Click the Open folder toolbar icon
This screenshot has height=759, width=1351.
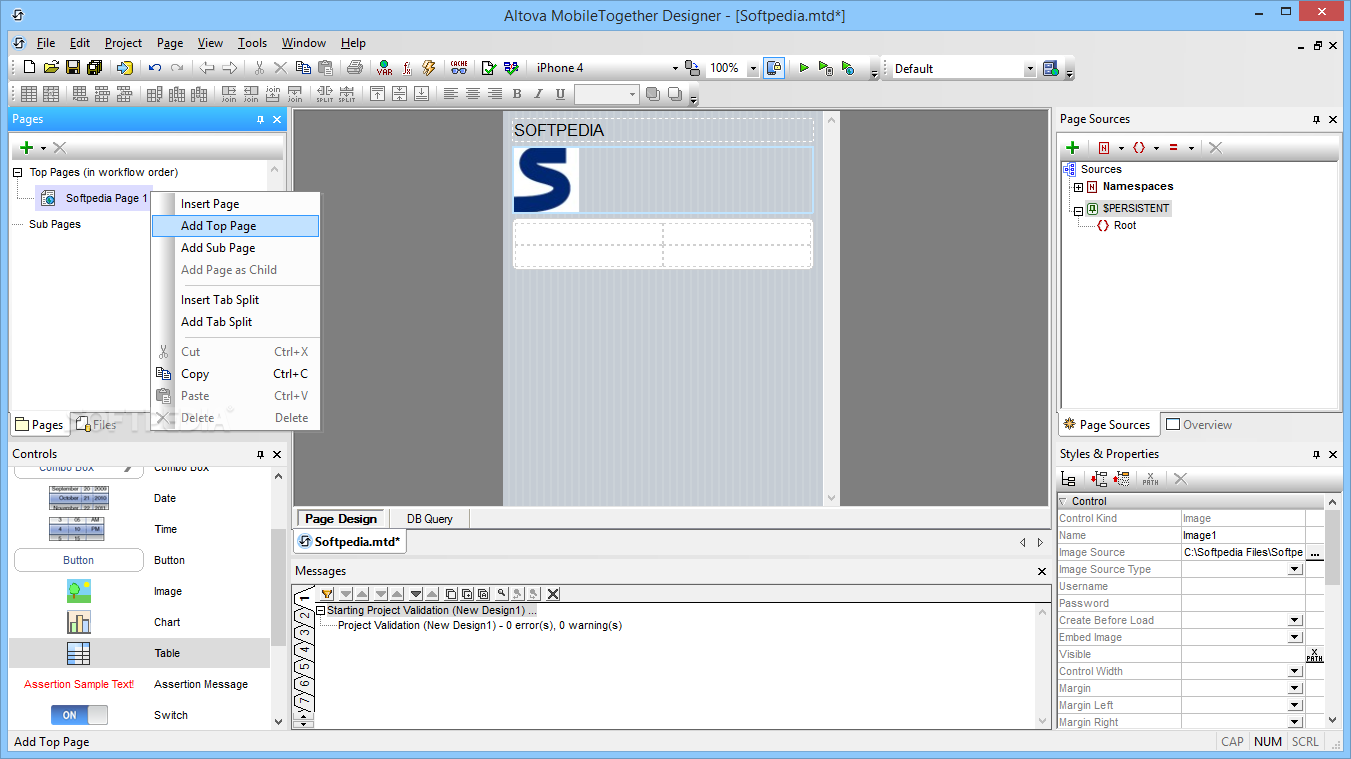pyautogui.click(x=51, y=68)
